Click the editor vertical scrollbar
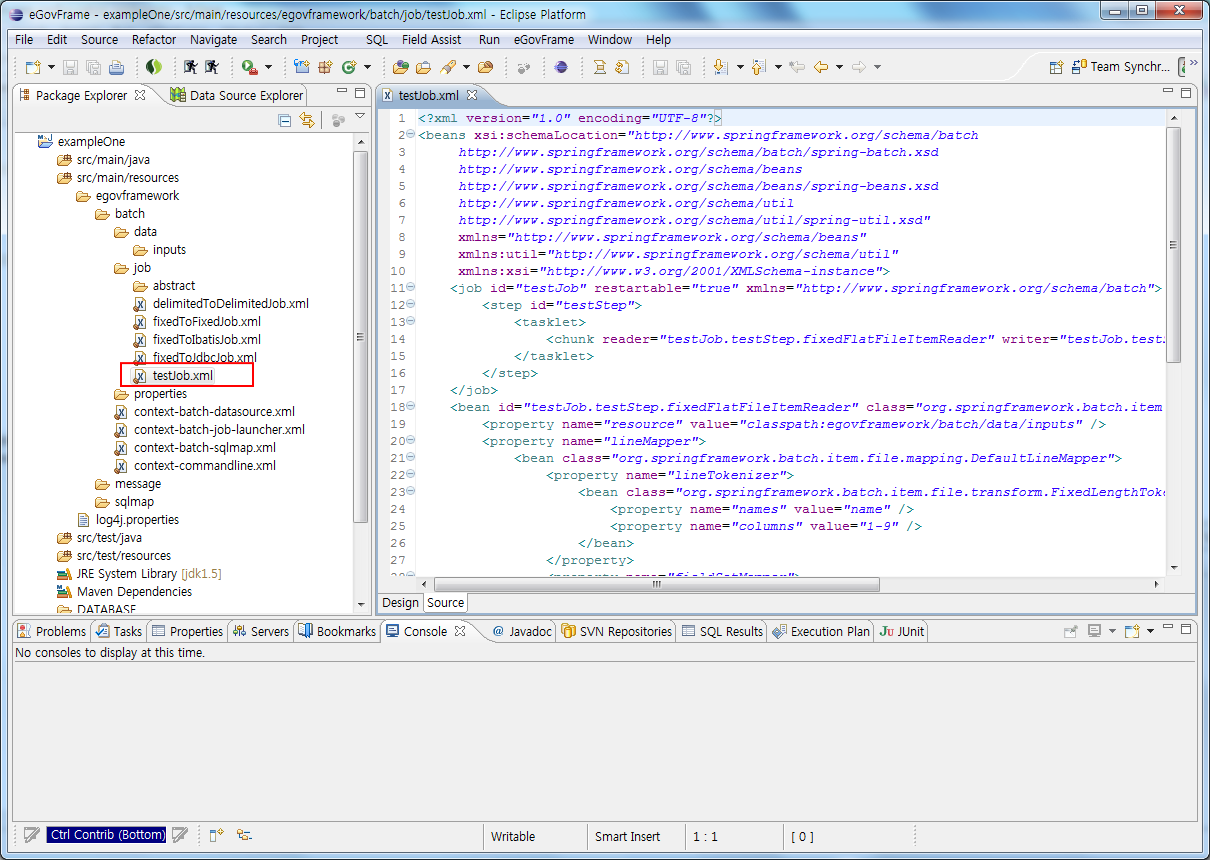 (x=1173, y=245)
